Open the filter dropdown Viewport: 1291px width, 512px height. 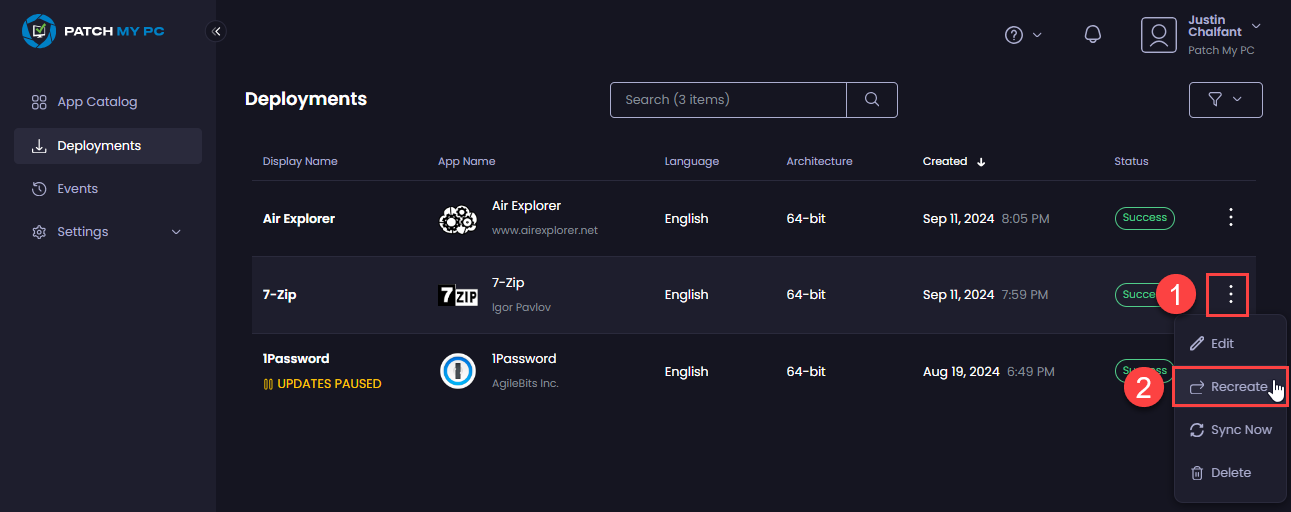tap(1225, 100)
